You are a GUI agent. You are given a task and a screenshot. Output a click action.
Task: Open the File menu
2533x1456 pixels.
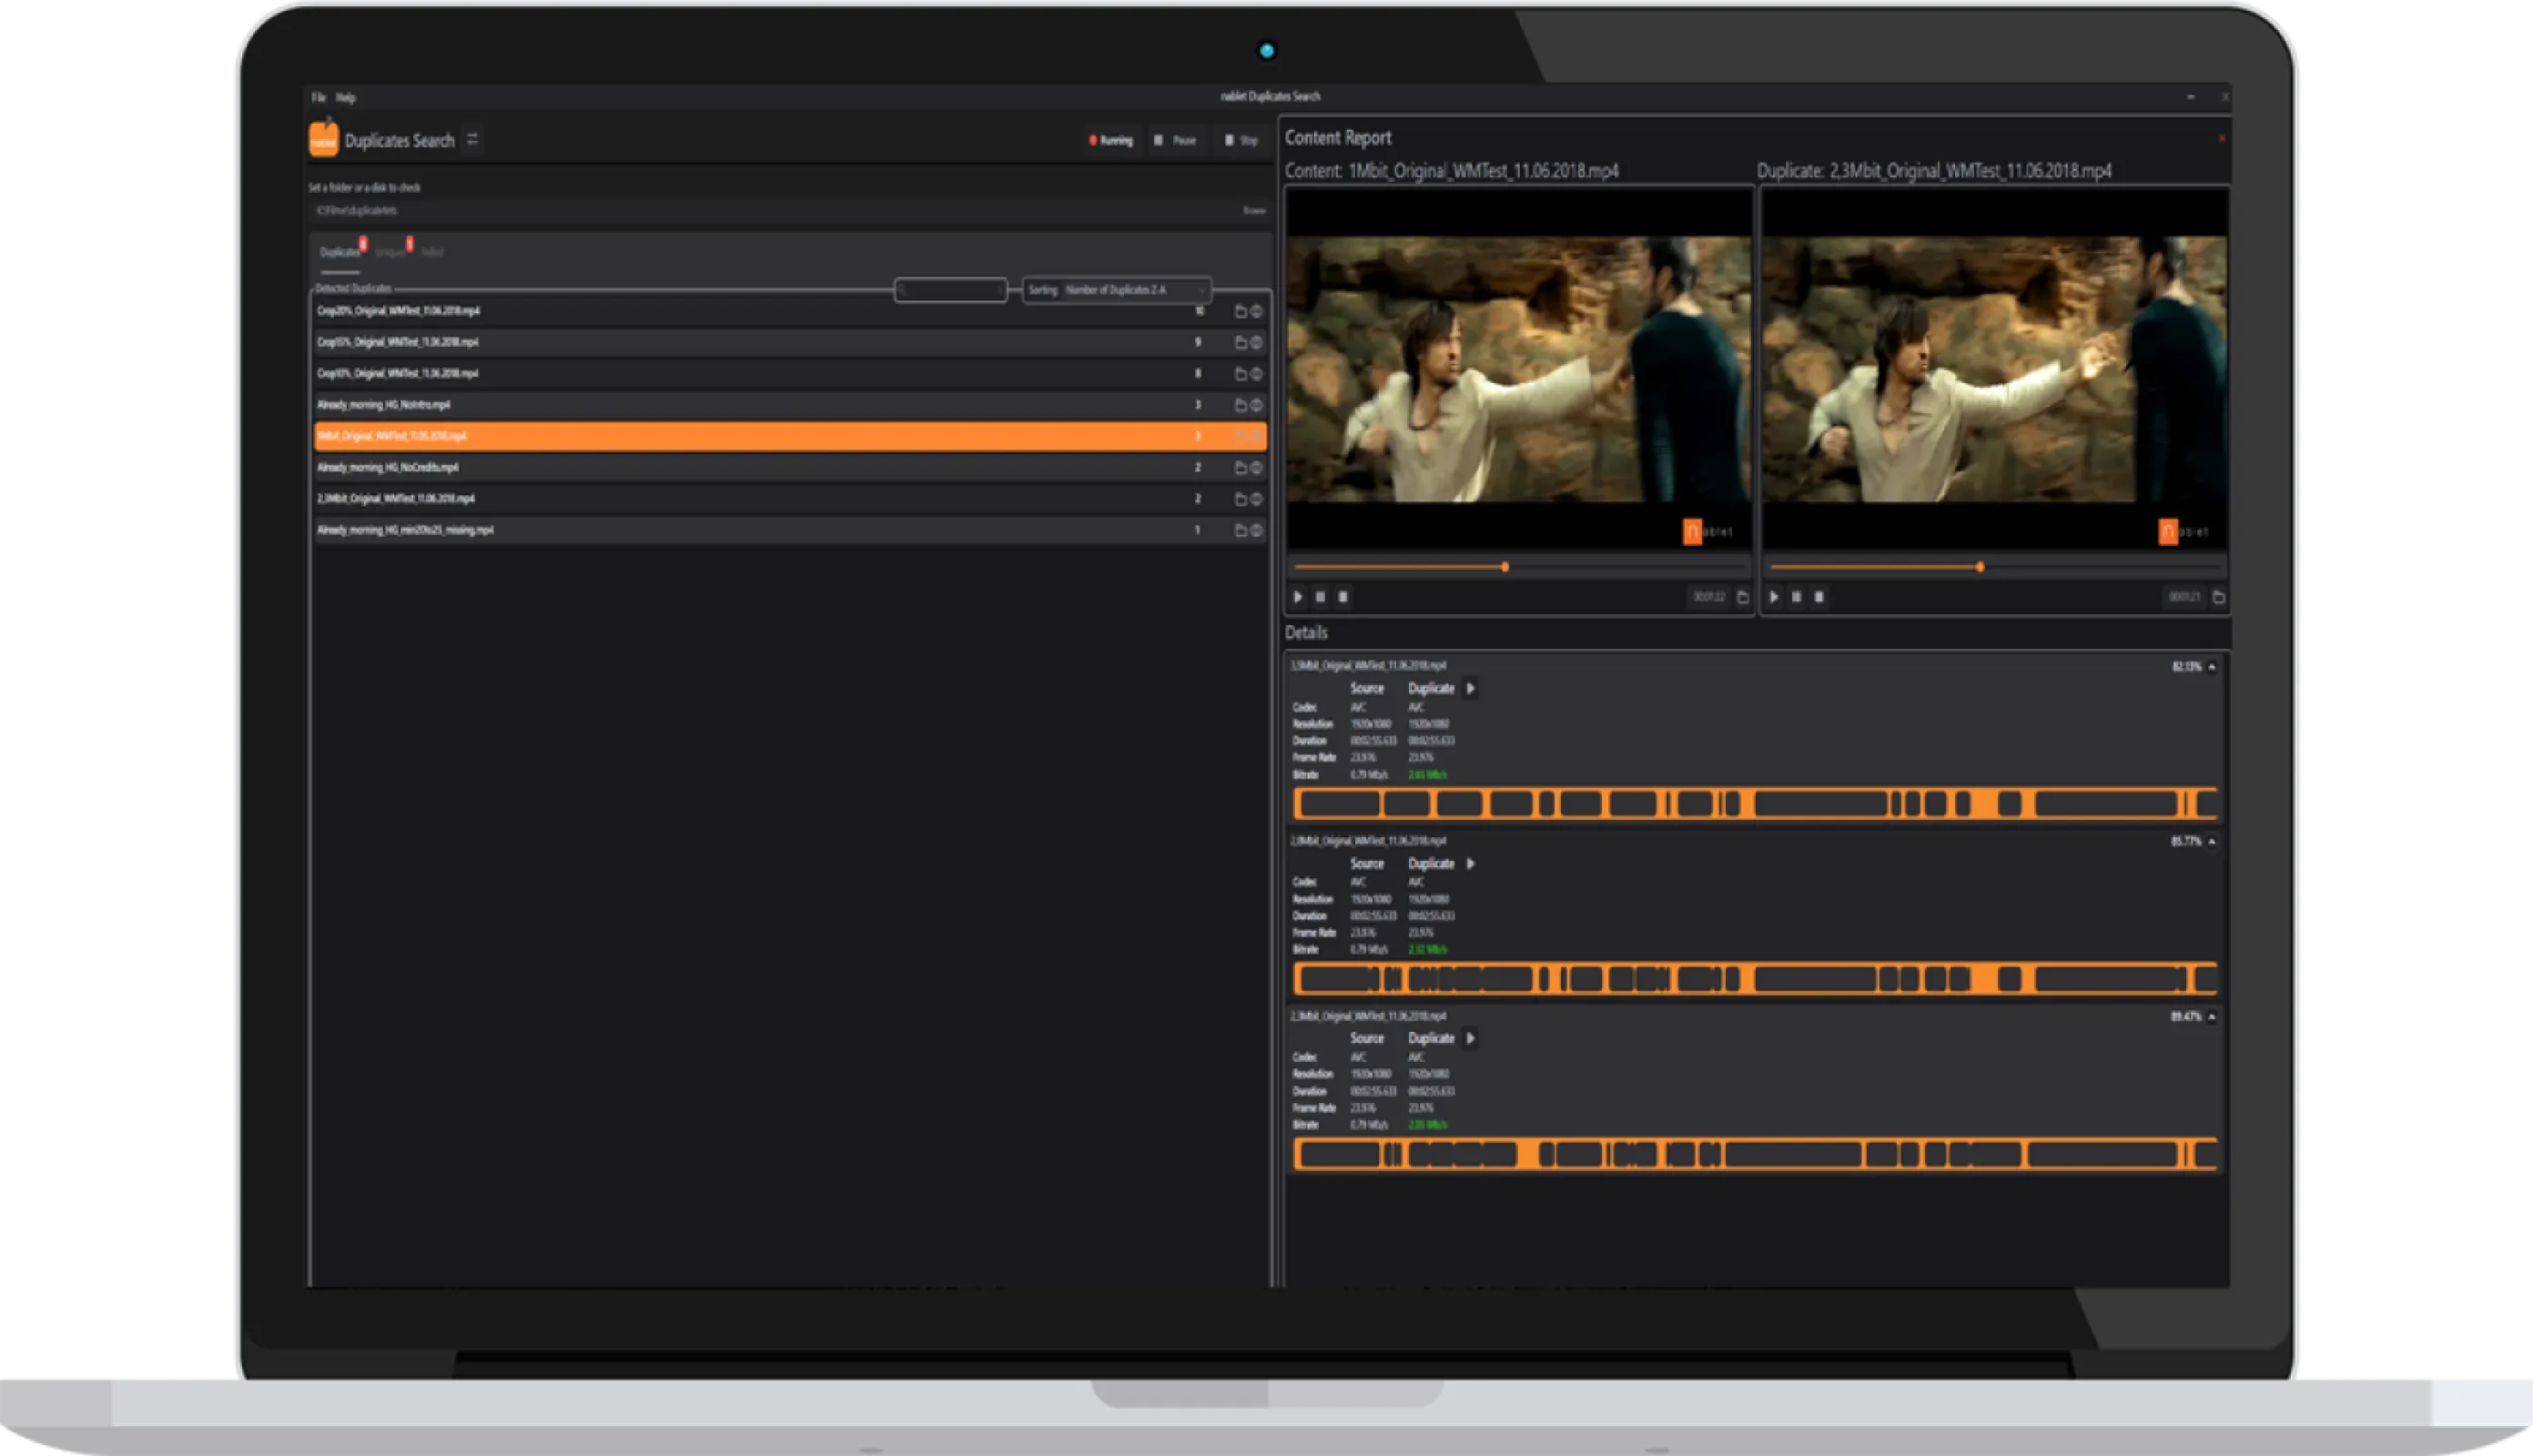point(318,98)
